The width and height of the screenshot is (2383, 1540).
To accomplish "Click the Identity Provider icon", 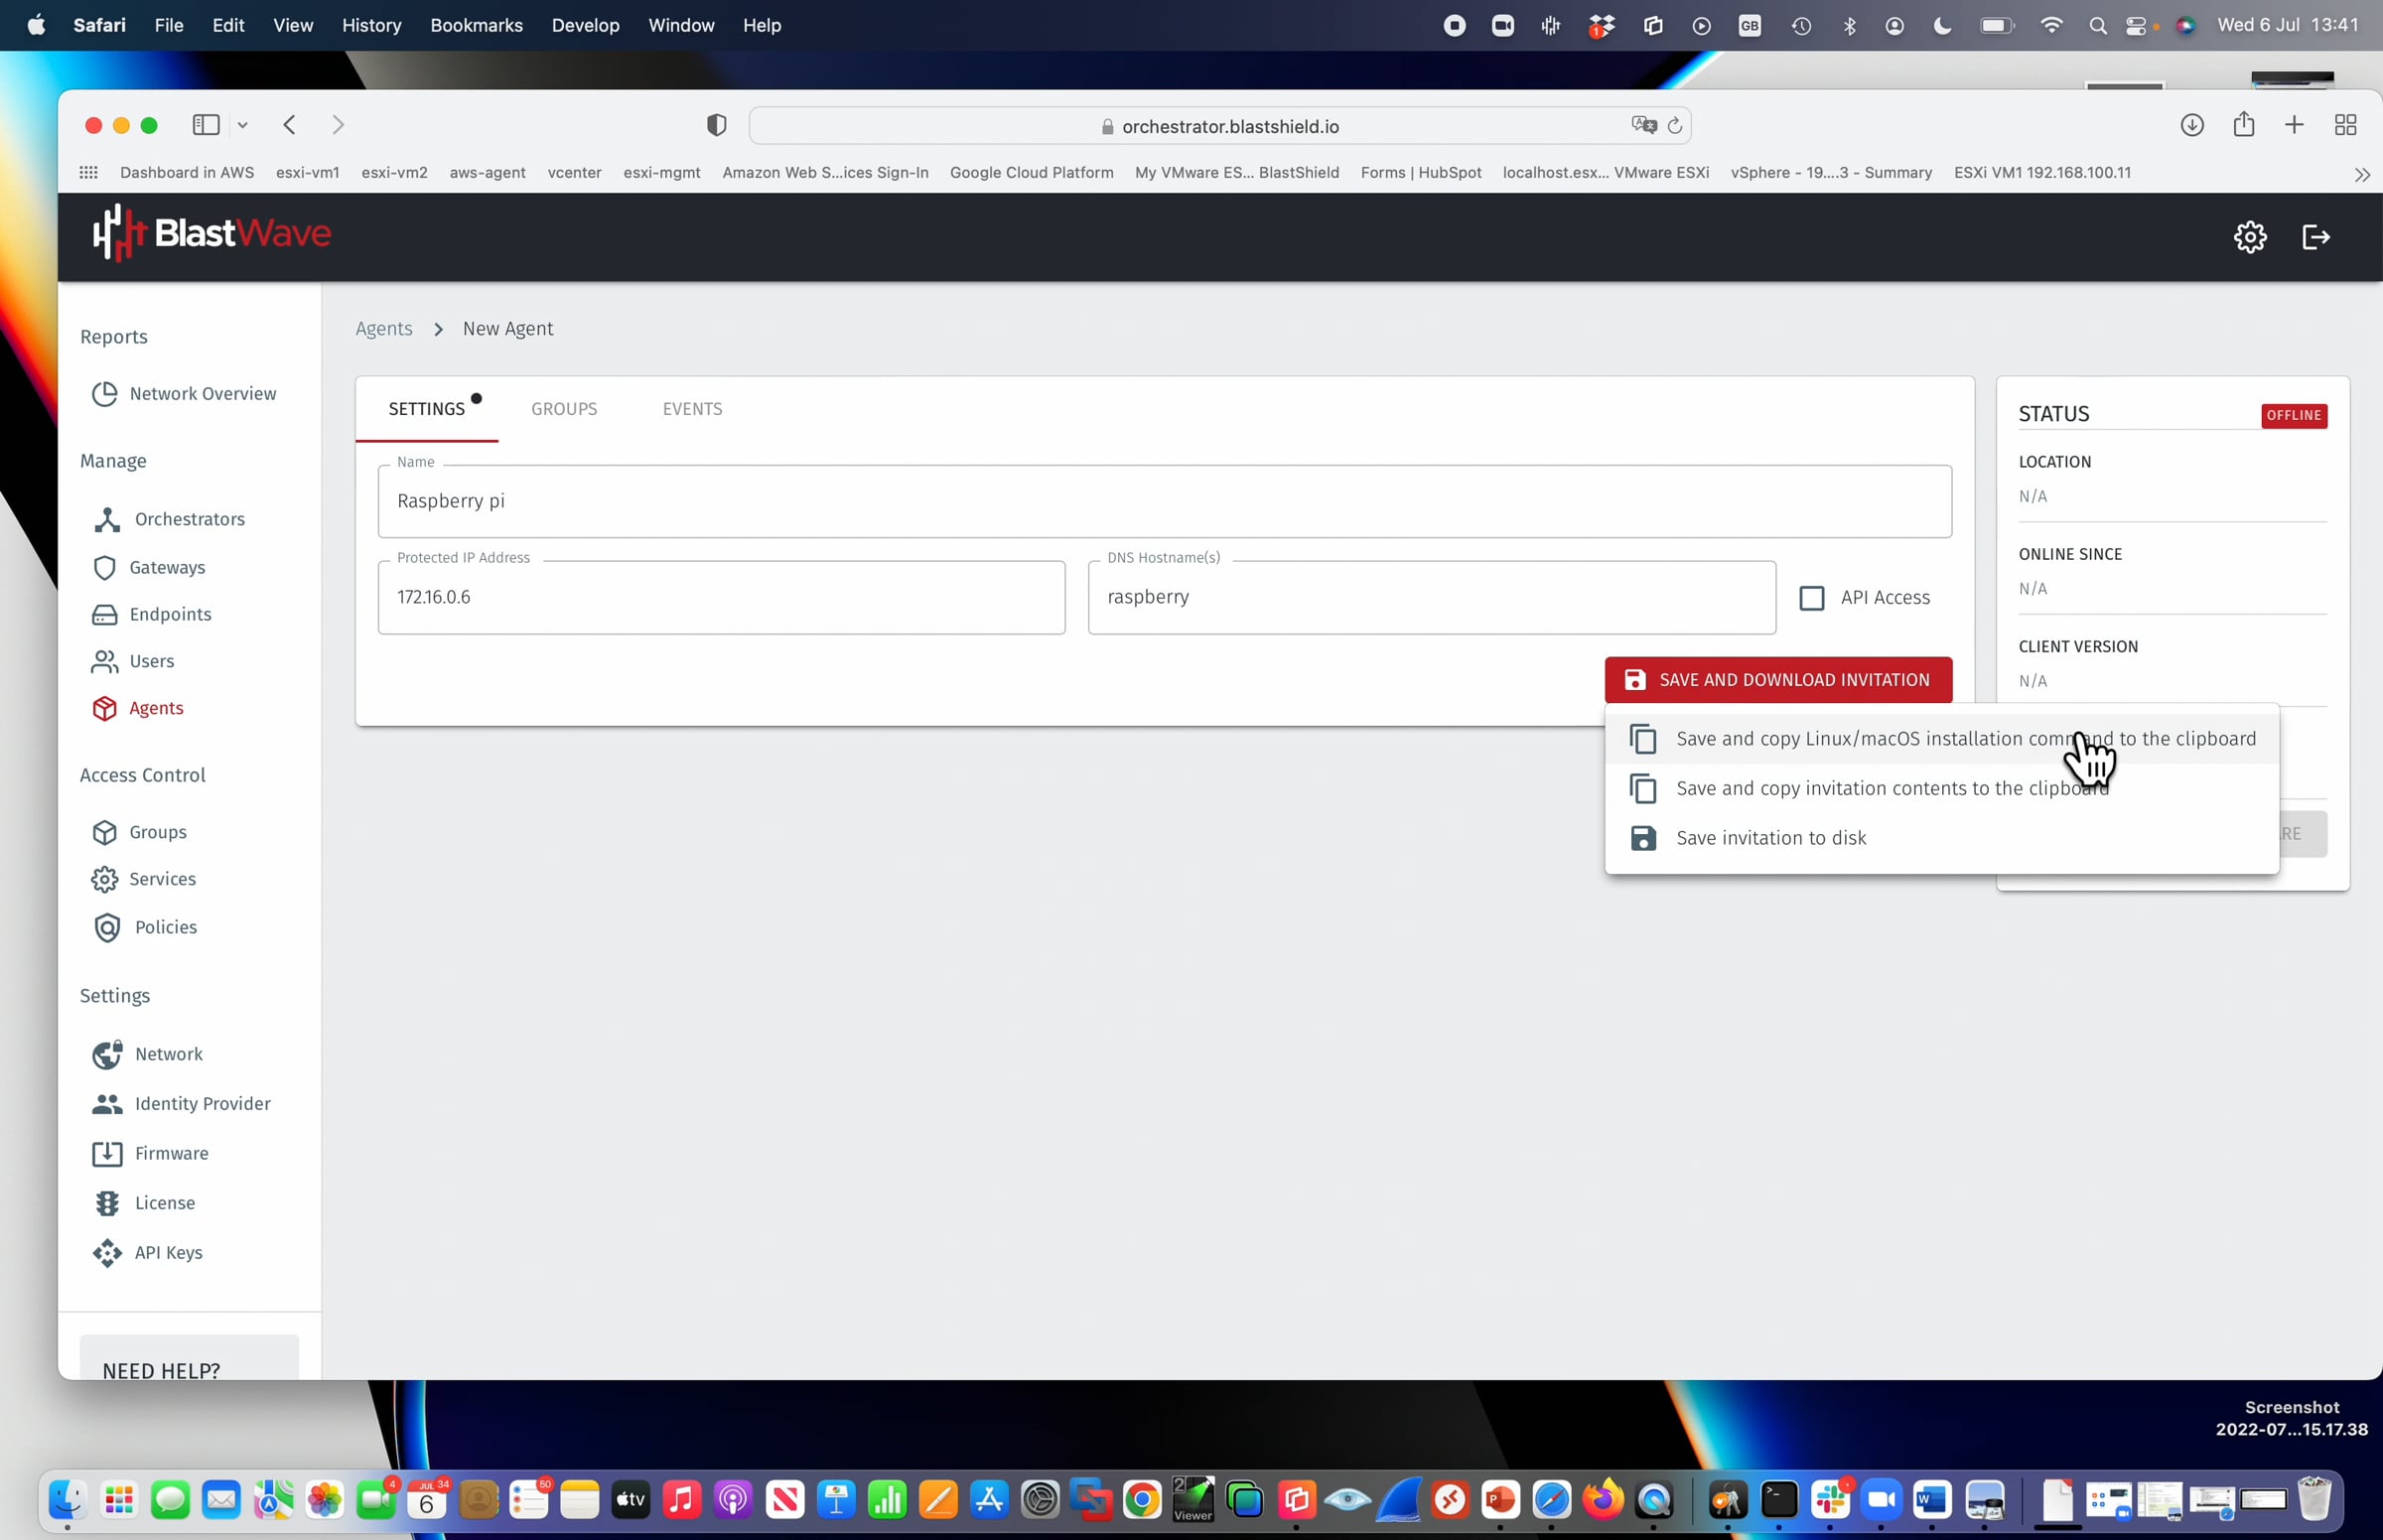I will pyautogui.click(x=107, y=1103).
